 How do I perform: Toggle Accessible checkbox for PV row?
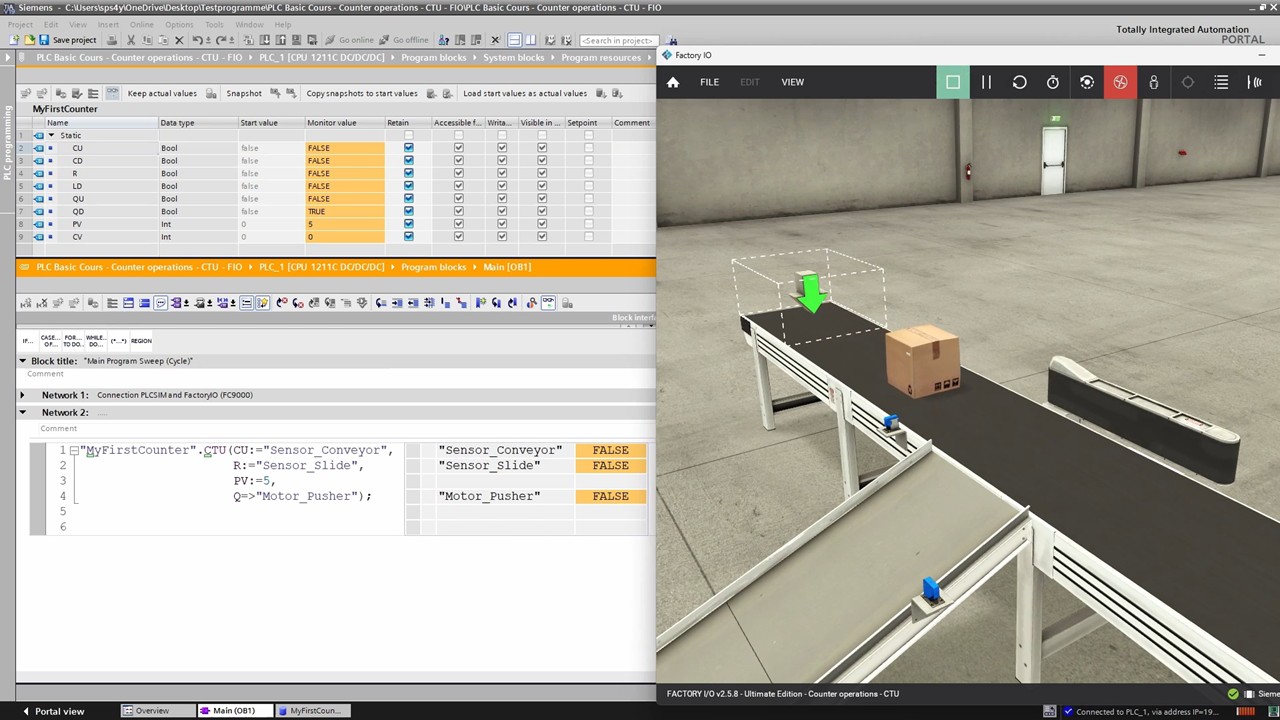point(458,224)
